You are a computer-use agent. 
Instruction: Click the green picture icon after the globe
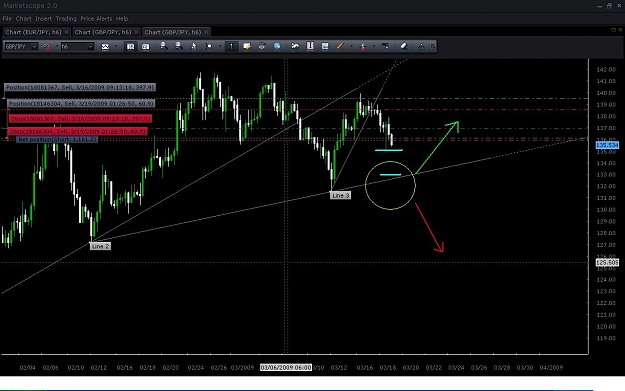(x=295, y=47)
